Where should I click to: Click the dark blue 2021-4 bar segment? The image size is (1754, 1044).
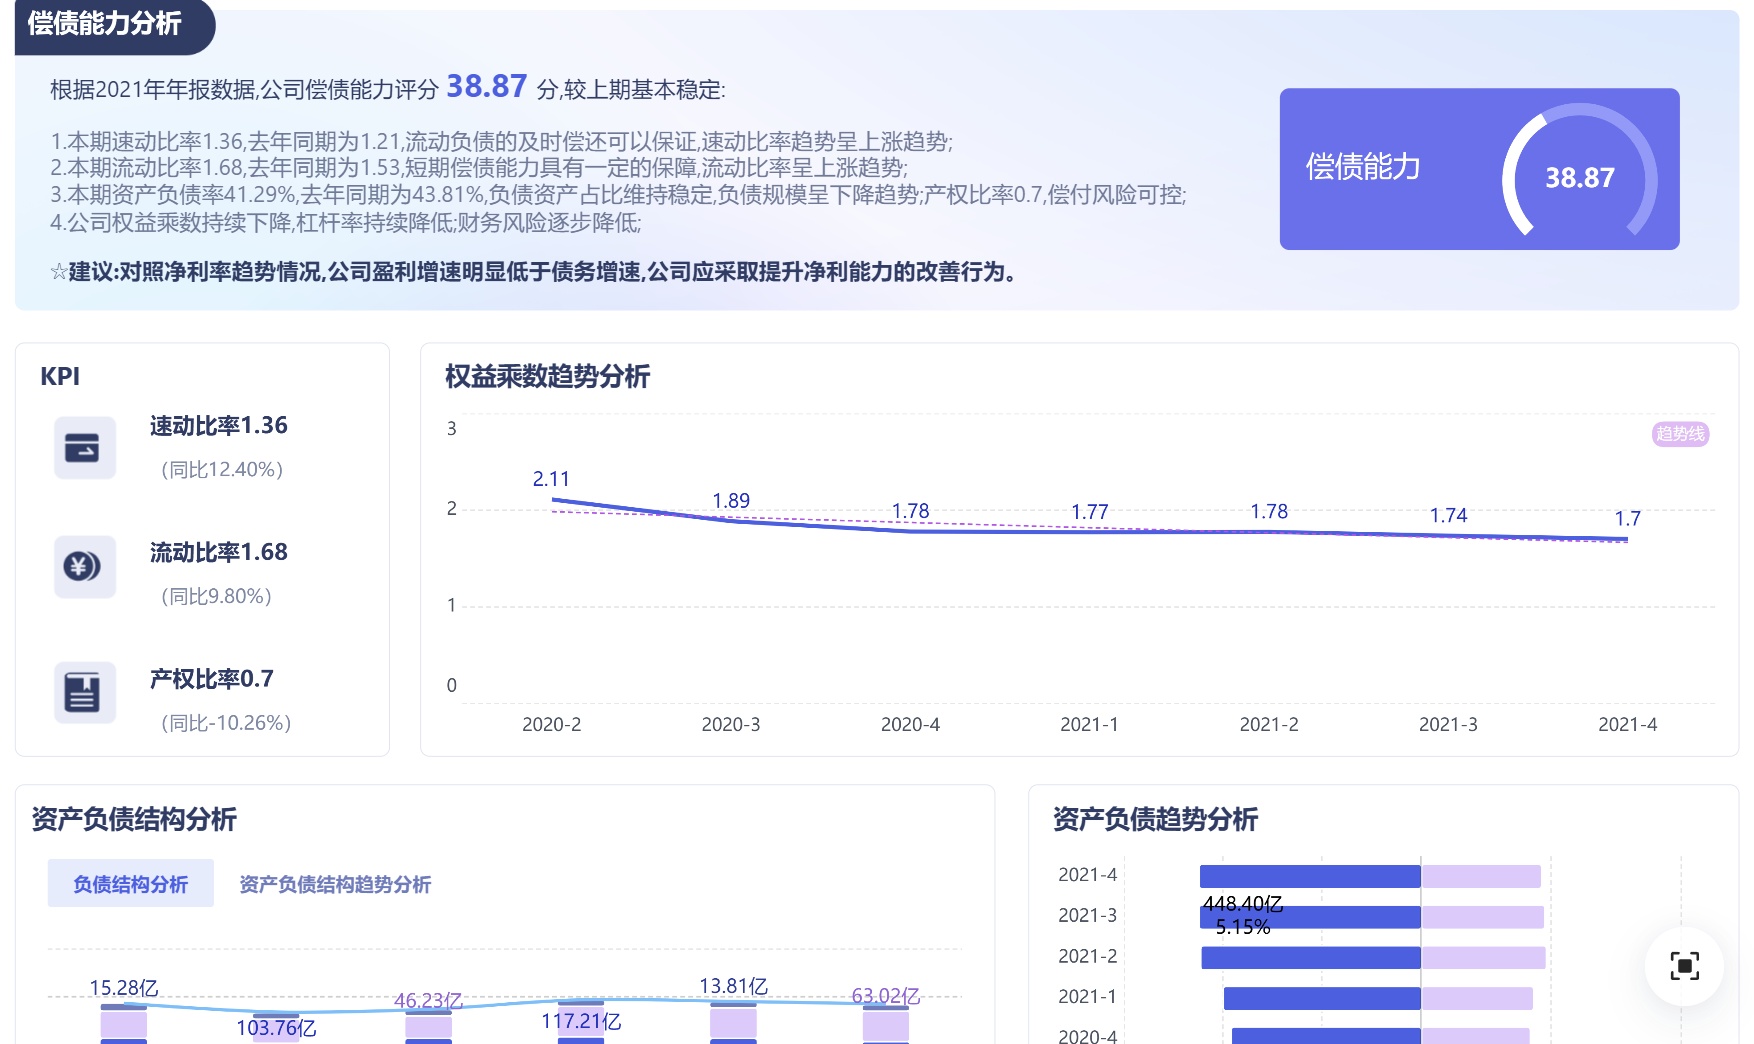pyautogui.click(x=1310, y=876)
